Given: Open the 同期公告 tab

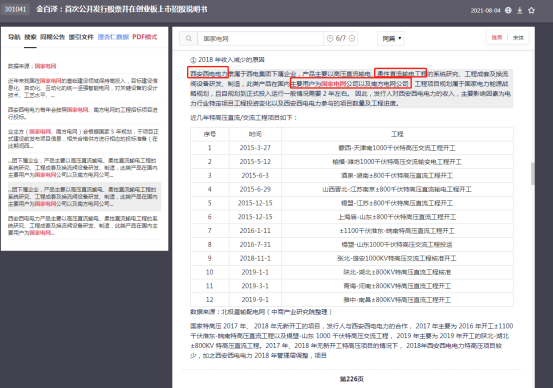Looking at the screenshot, I should (x=53, y=37).
